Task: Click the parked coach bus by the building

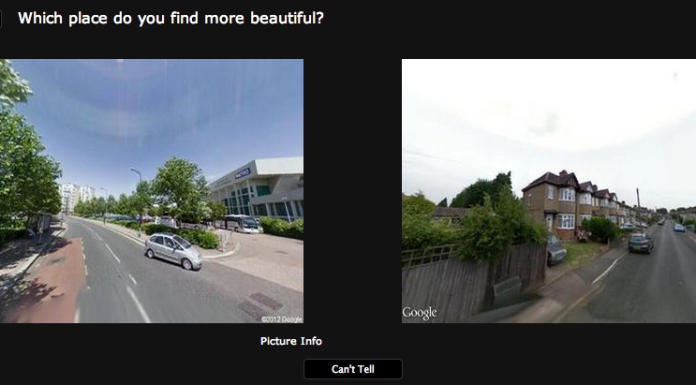Action: 243,223
